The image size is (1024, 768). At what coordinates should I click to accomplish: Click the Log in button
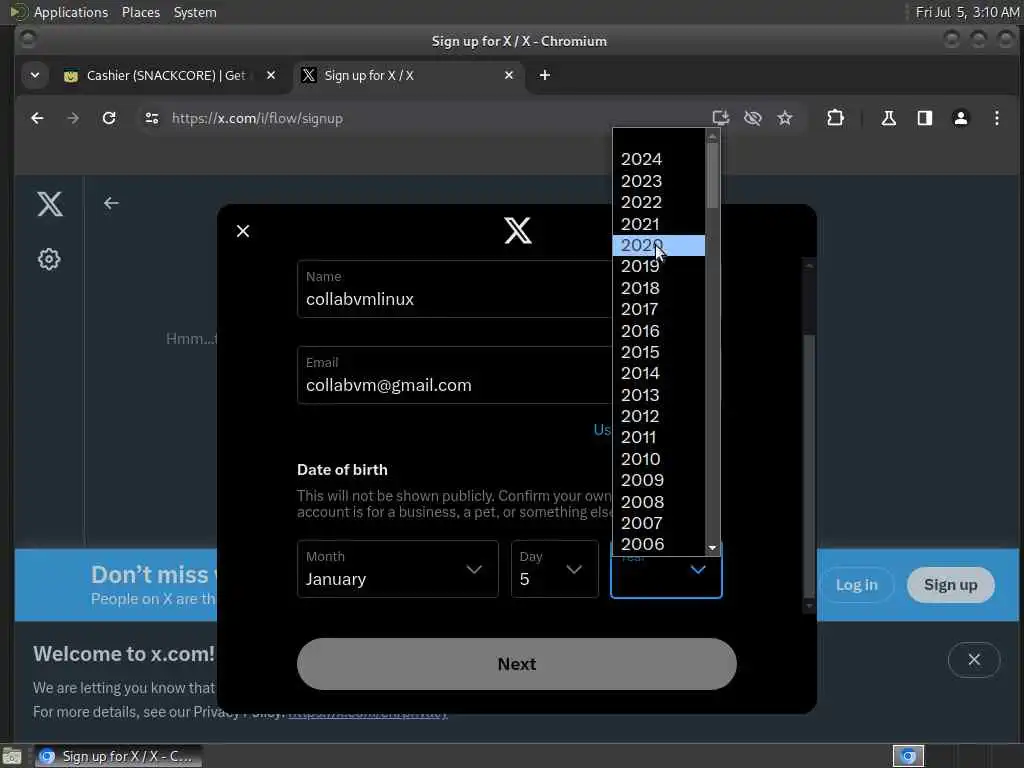pos(856,585)
